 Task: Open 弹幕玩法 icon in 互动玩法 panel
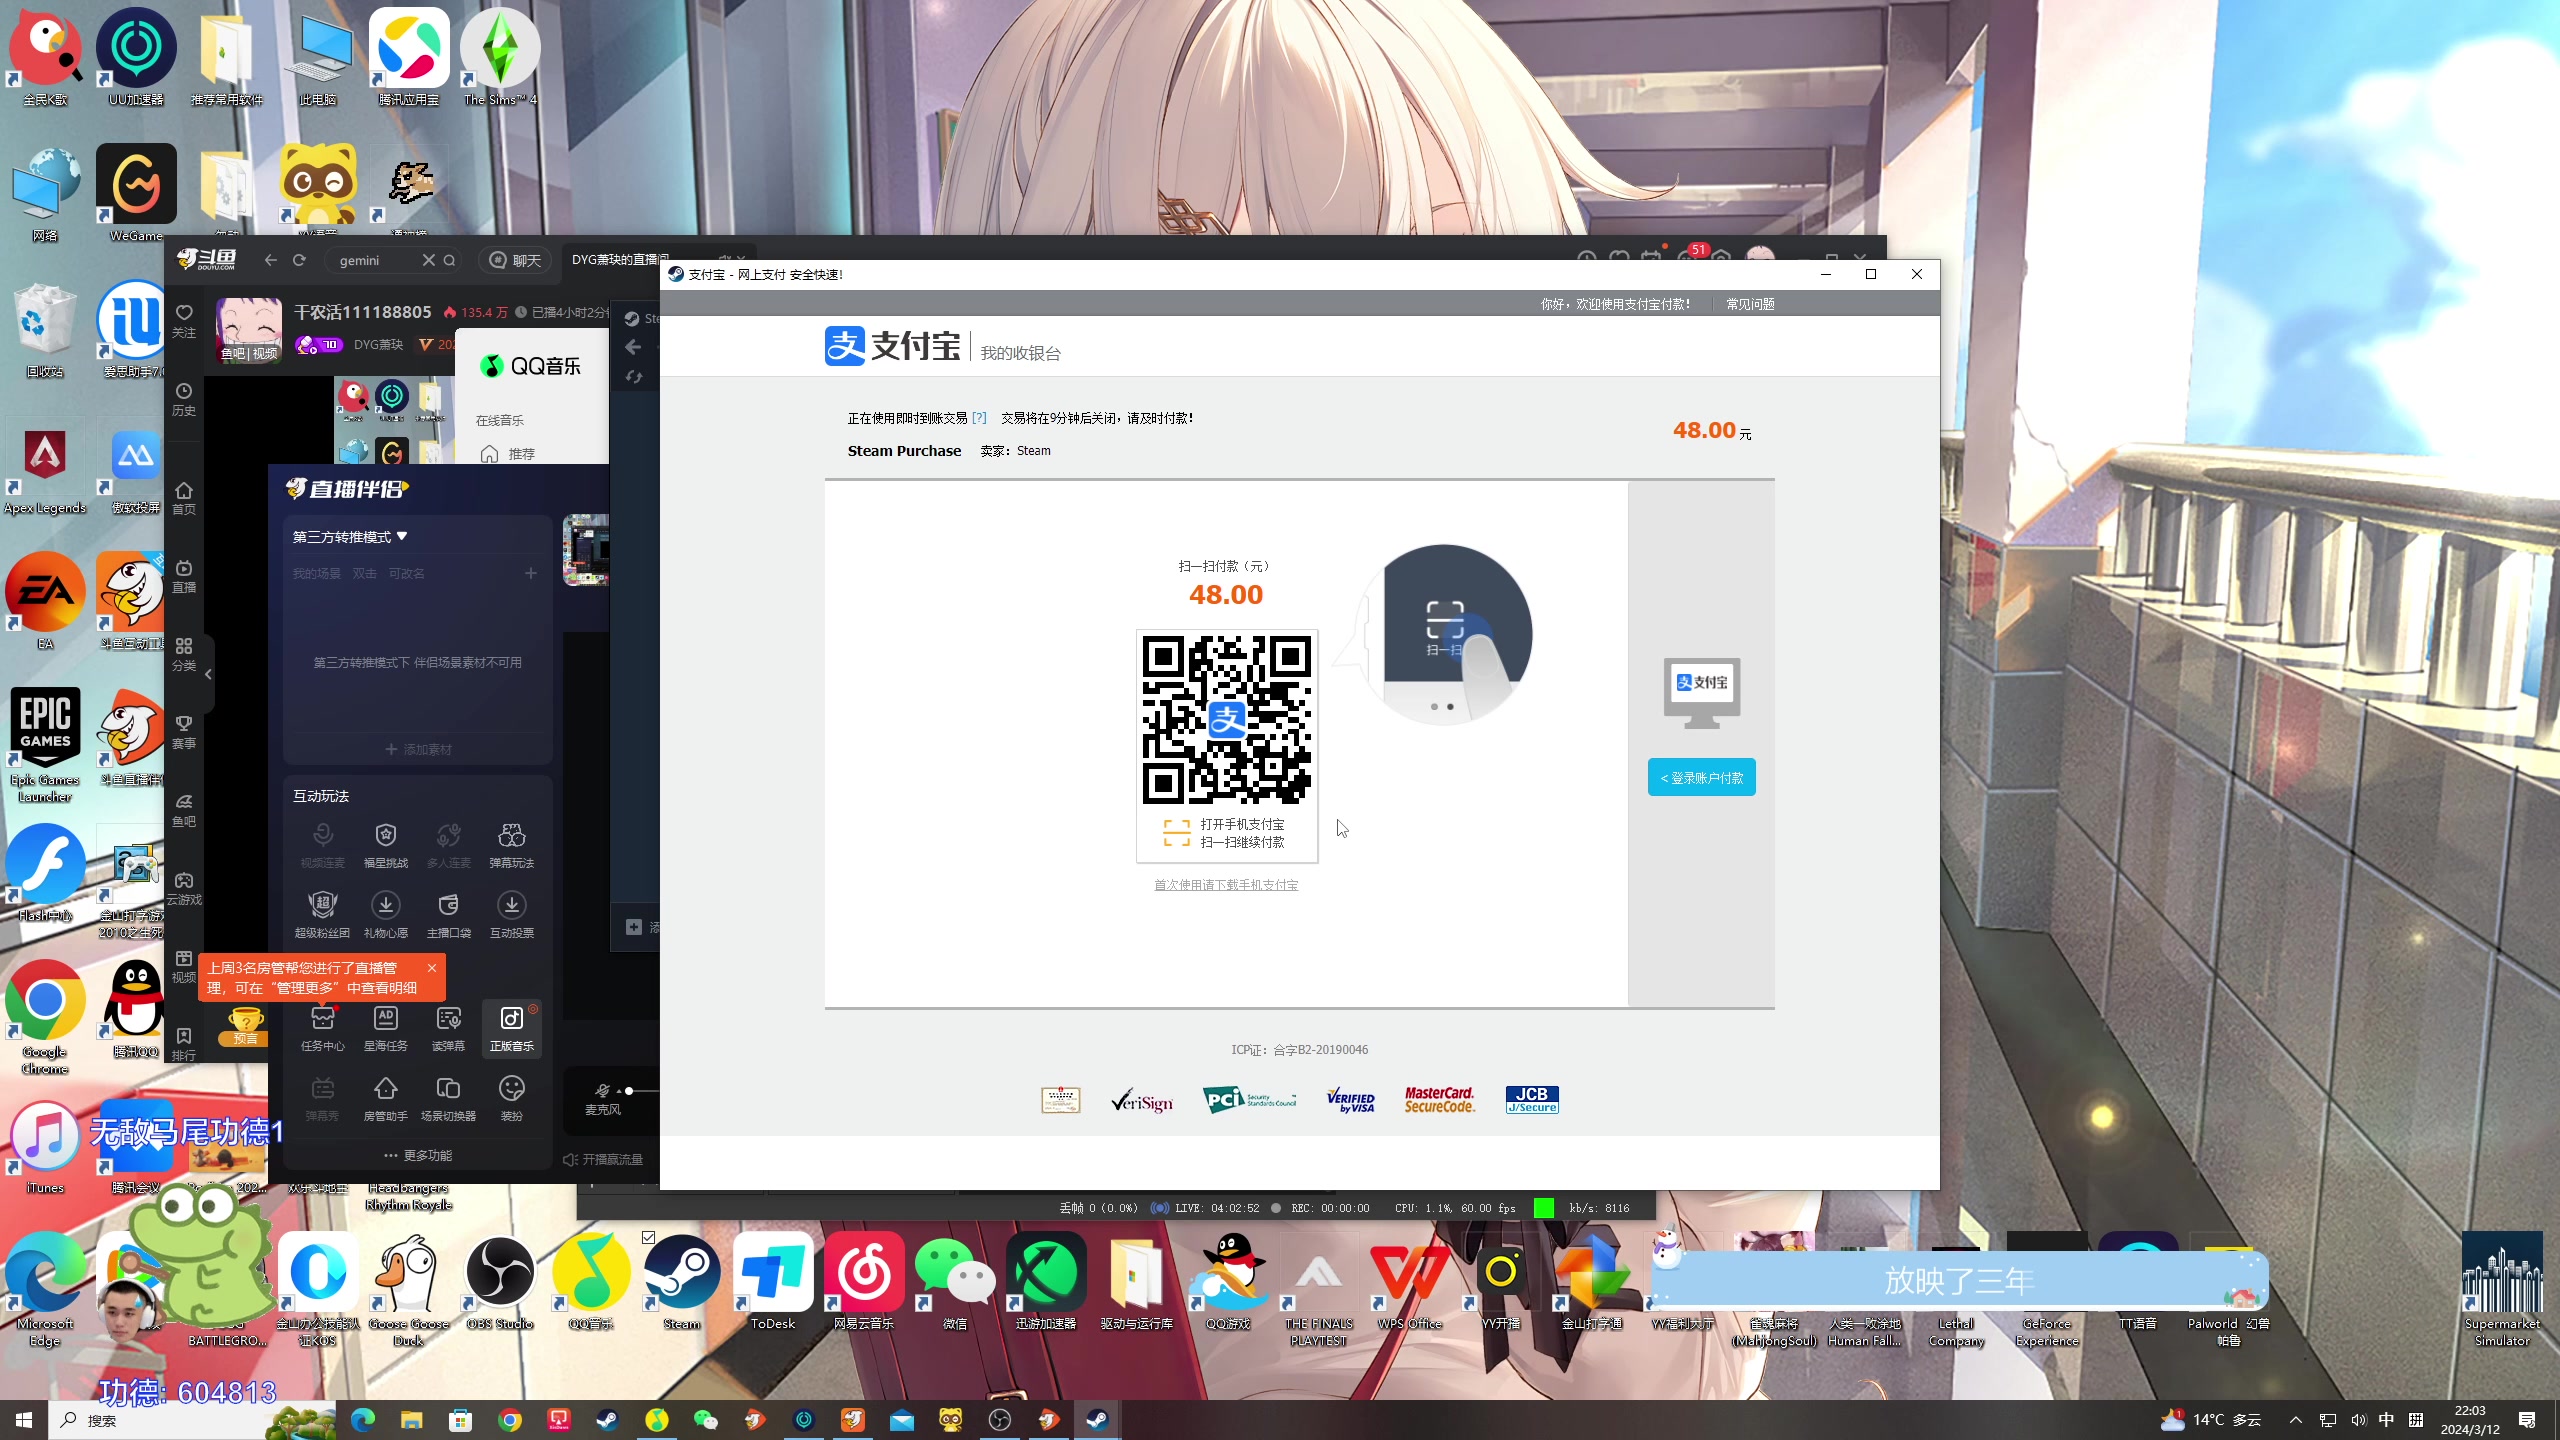511,836
